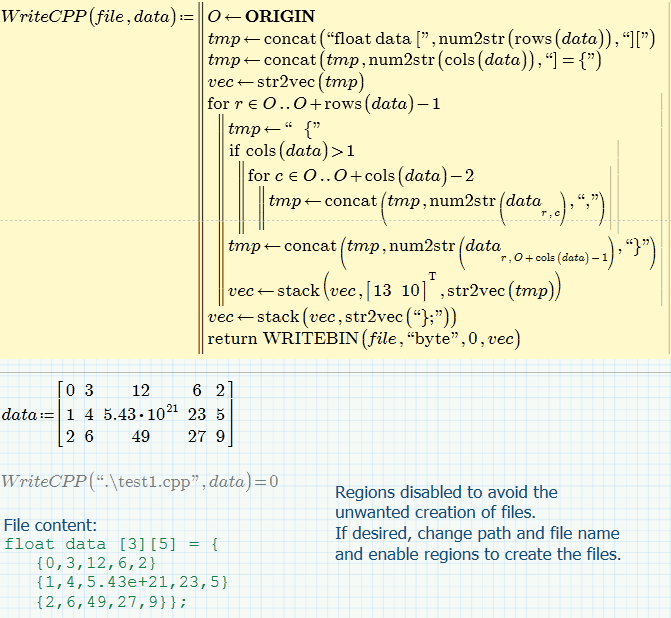Click the 'return WRITEBIN(file, "byte", 0, vec)' line

(x=364, y=339)
